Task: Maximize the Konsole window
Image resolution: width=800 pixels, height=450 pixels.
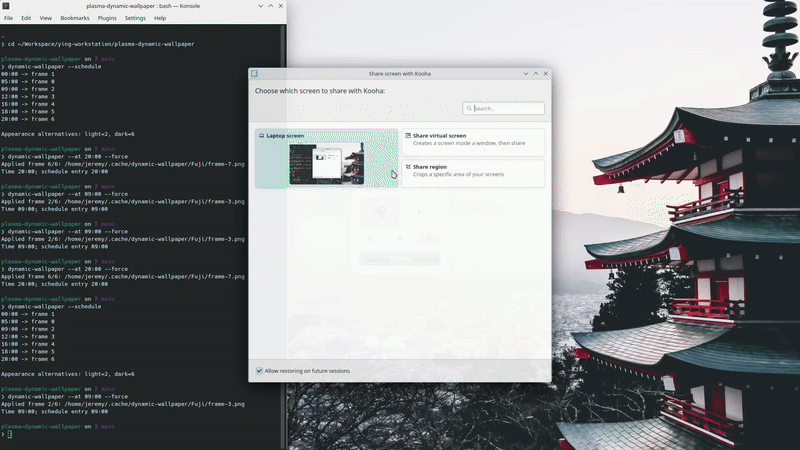Action: pyautogui.click(x=270, y=6)
